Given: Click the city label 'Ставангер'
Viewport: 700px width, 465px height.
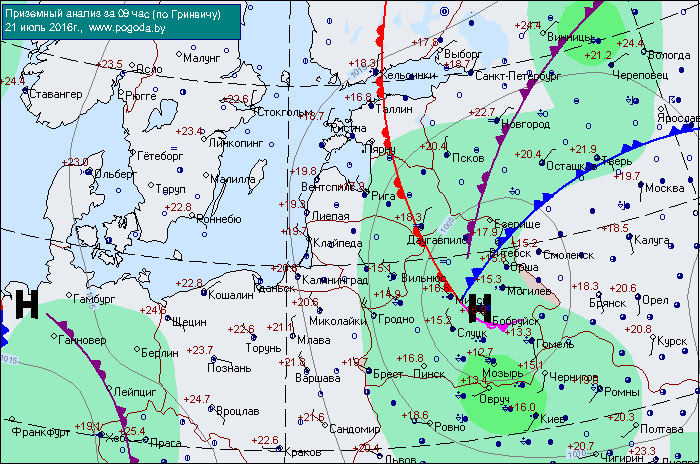Looking at the screenshot, I should (56, 94).
